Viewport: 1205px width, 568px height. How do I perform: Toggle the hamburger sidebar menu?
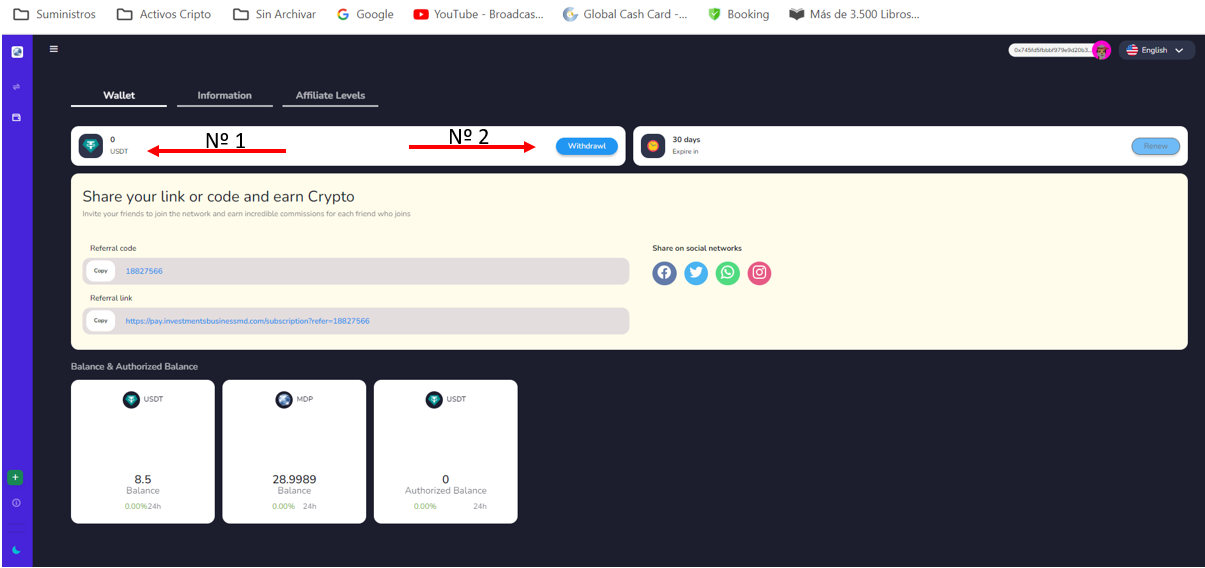point(54,49)
